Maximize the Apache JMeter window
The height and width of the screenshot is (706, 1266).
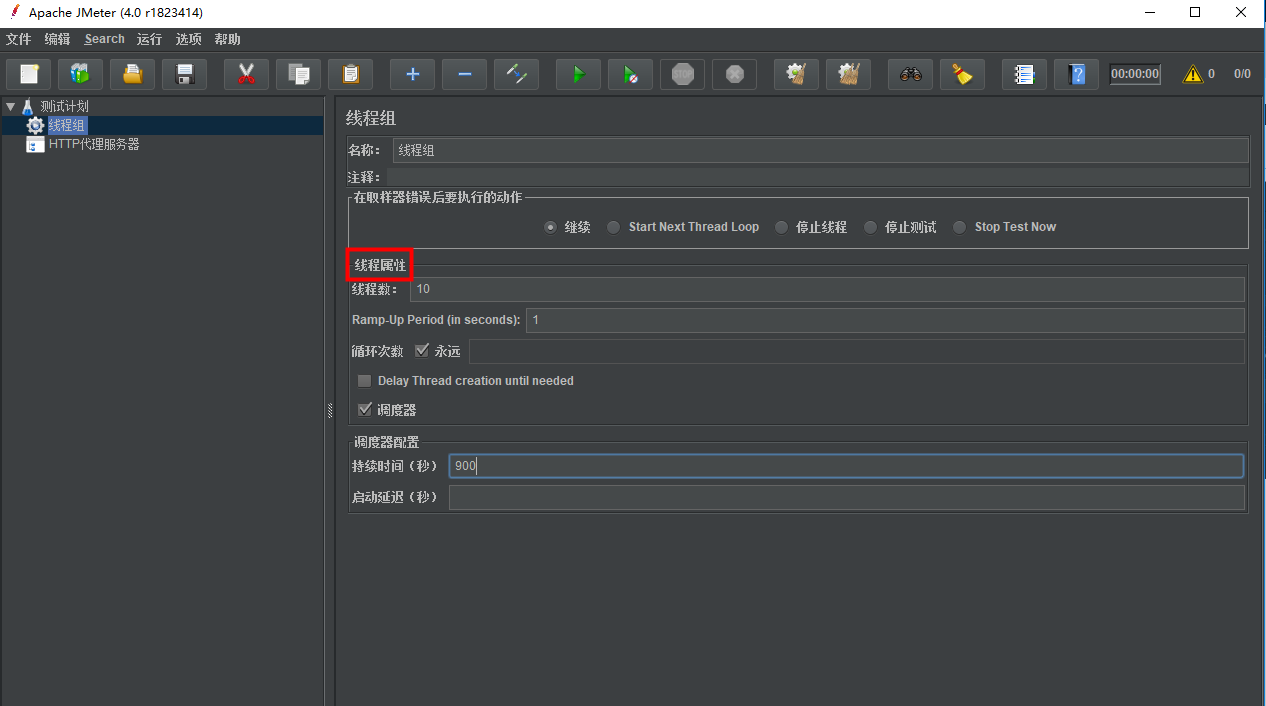point(1195,13)
